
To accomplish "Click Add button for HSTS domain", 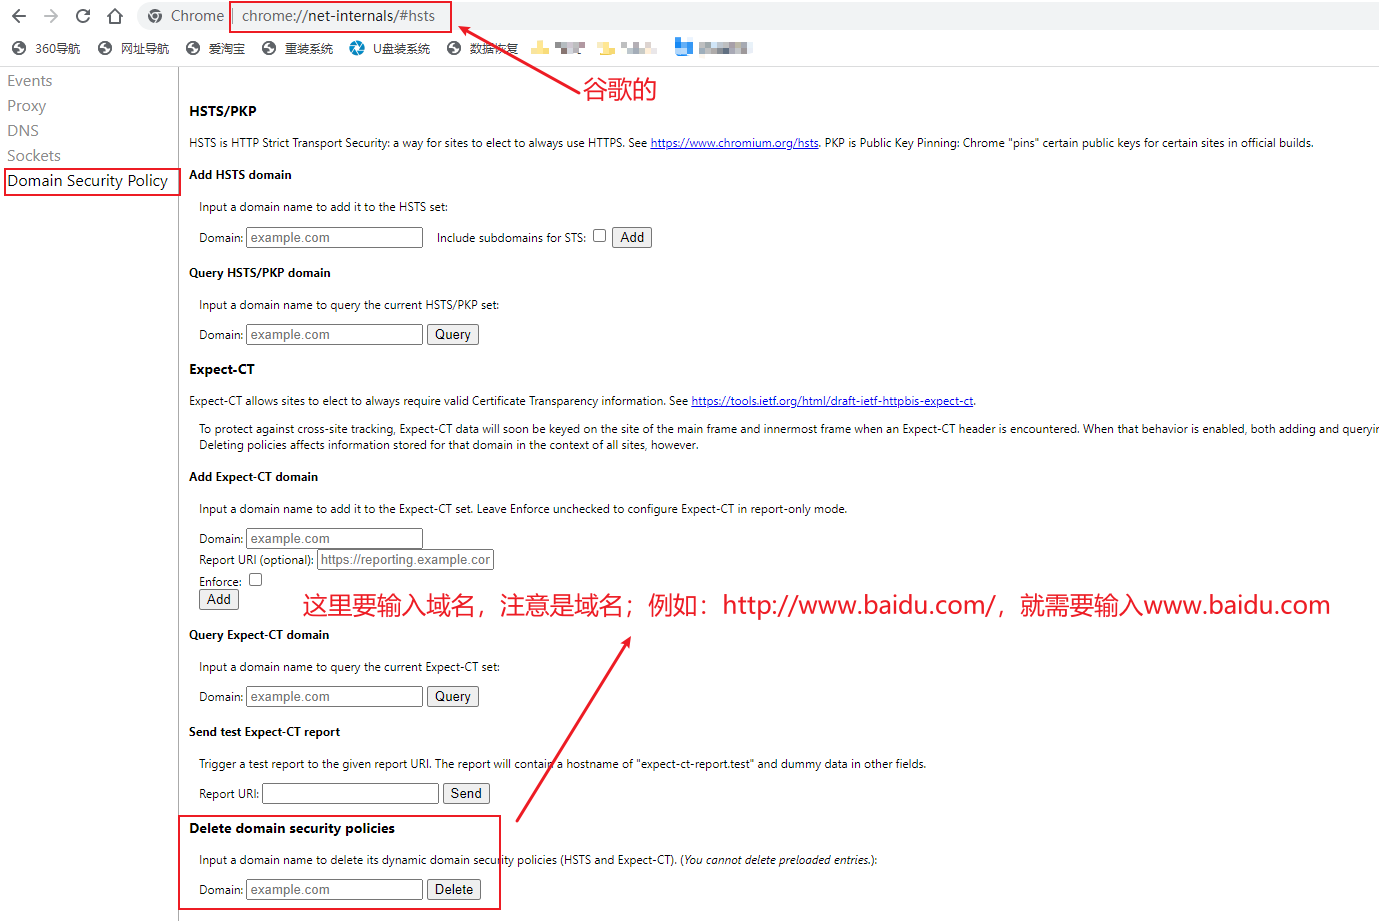I will (632, 238).
